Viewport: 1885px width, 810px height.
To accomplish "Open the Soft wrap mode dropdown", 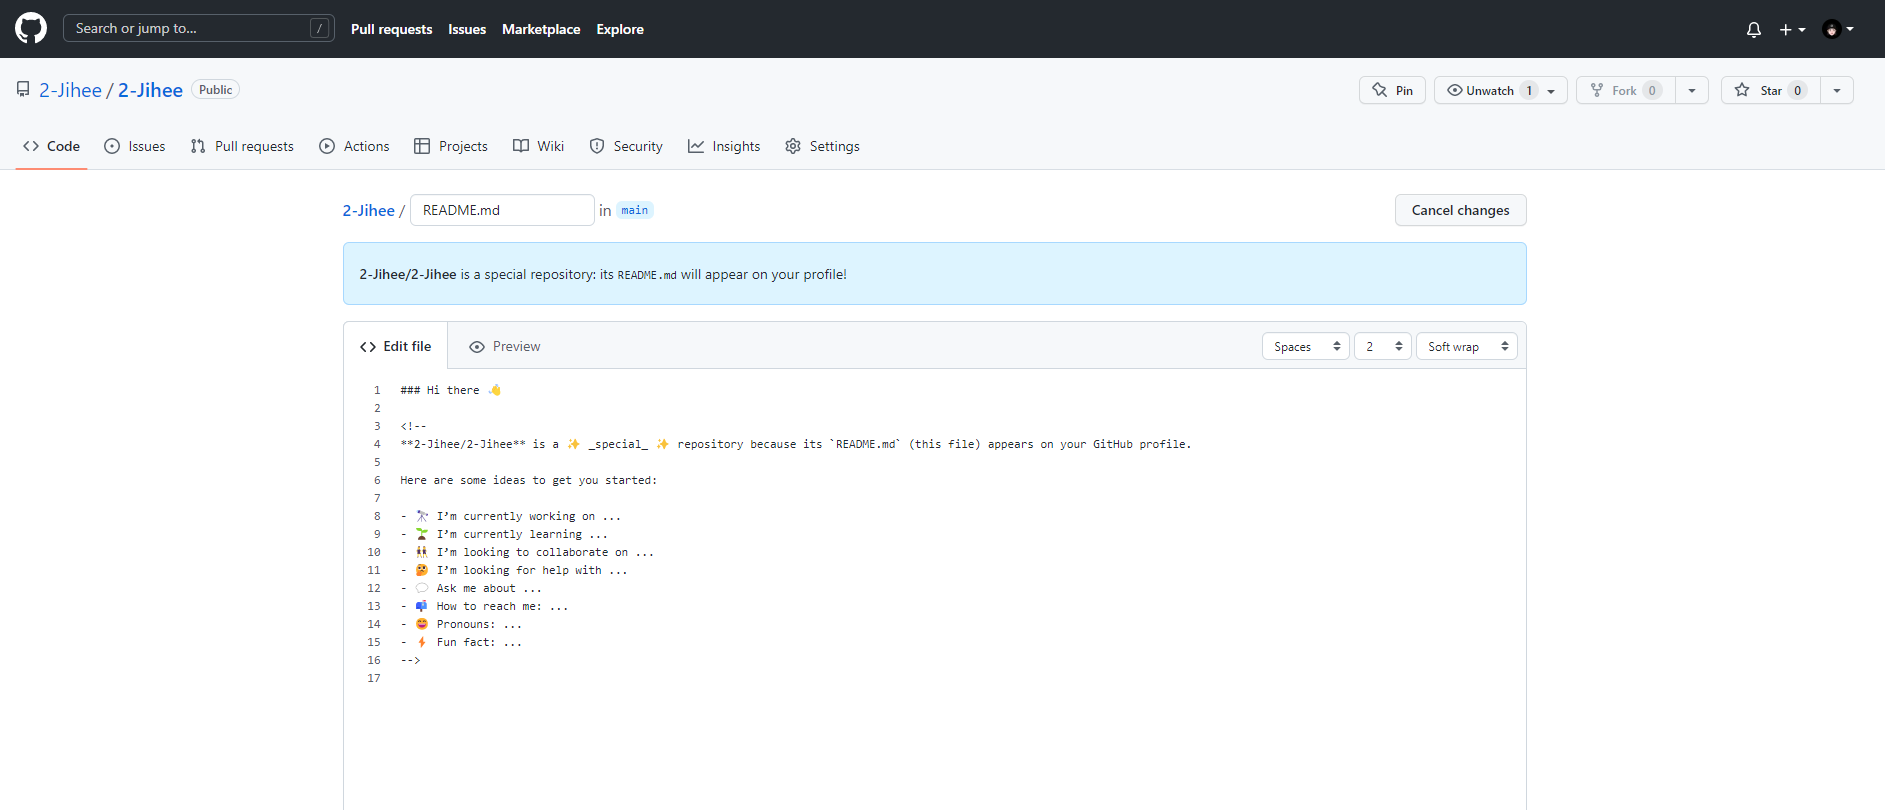I will [1467, 346].
